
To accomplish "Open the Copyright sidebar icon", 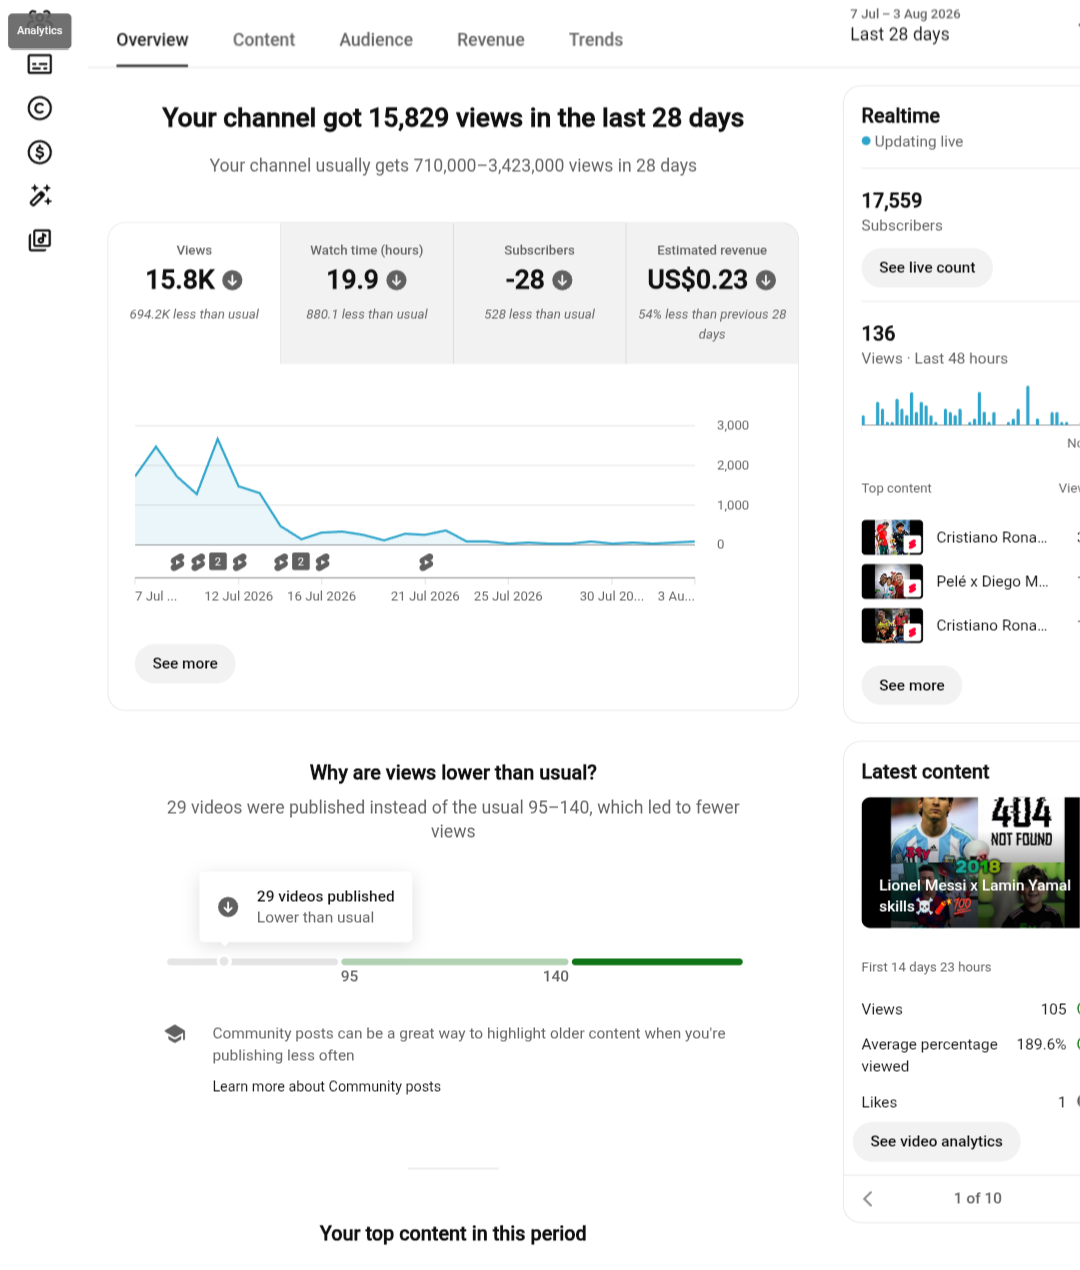I will coord(40,108).
